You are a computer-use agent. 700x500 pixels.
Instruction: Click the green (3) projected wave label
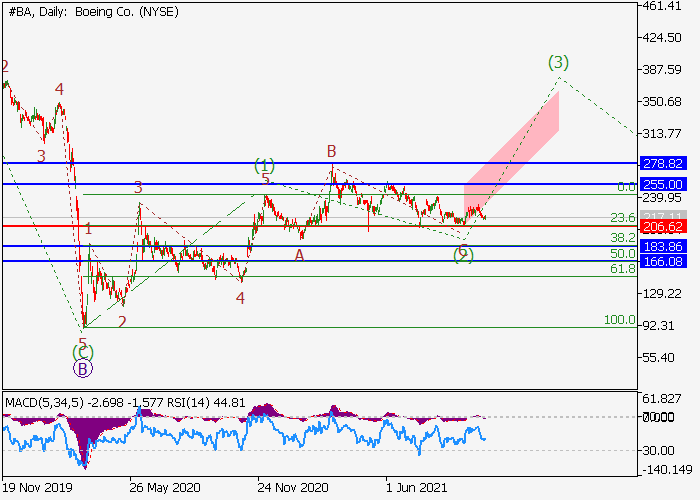pyautogui.click(x=558, y=62)
